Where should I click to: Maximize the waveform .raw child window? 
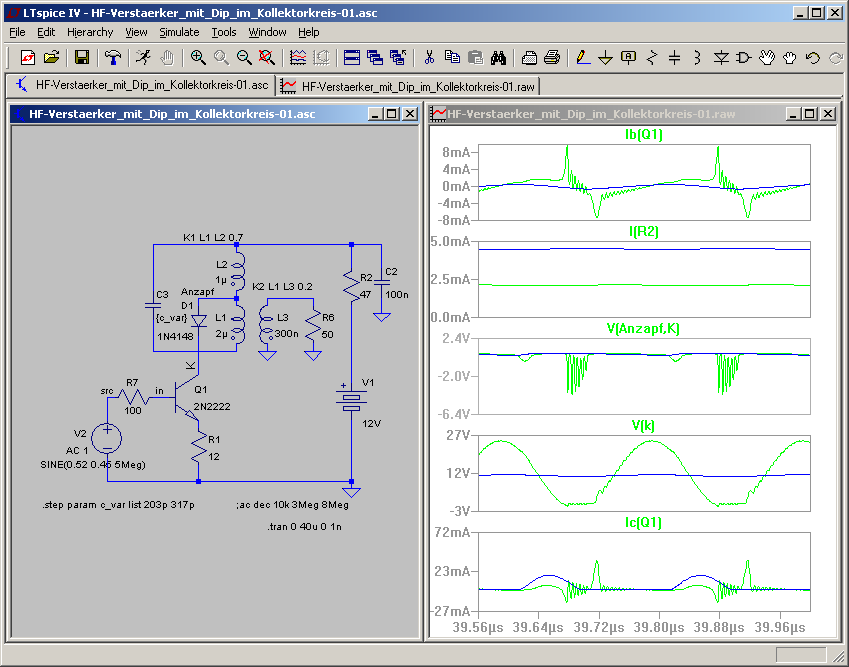[x=809, y=114]
